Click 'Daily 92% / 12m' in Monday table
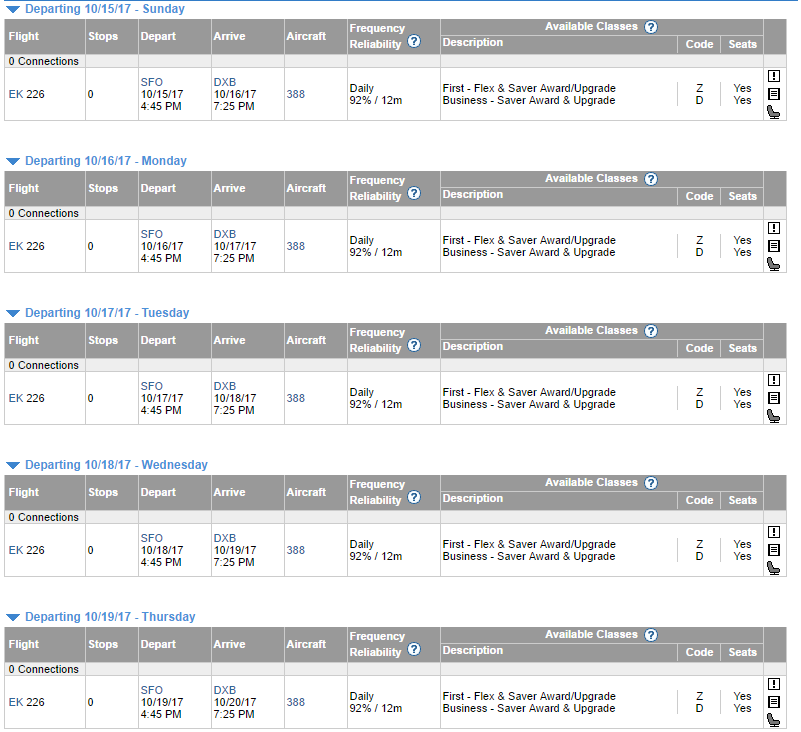The width and height of the screenshot is (801, 732). [375, 246]
